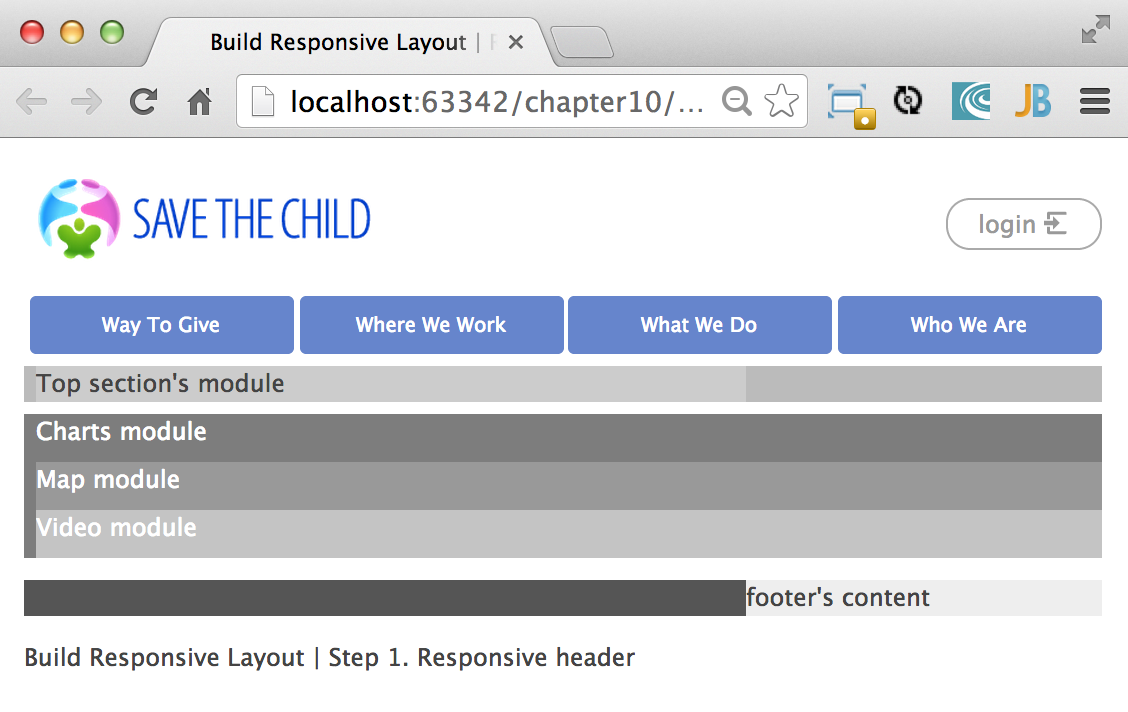Click the teal swirl extension icon
The width and height of the screenshot is (1128, 712).
click(x=971, y=101)
